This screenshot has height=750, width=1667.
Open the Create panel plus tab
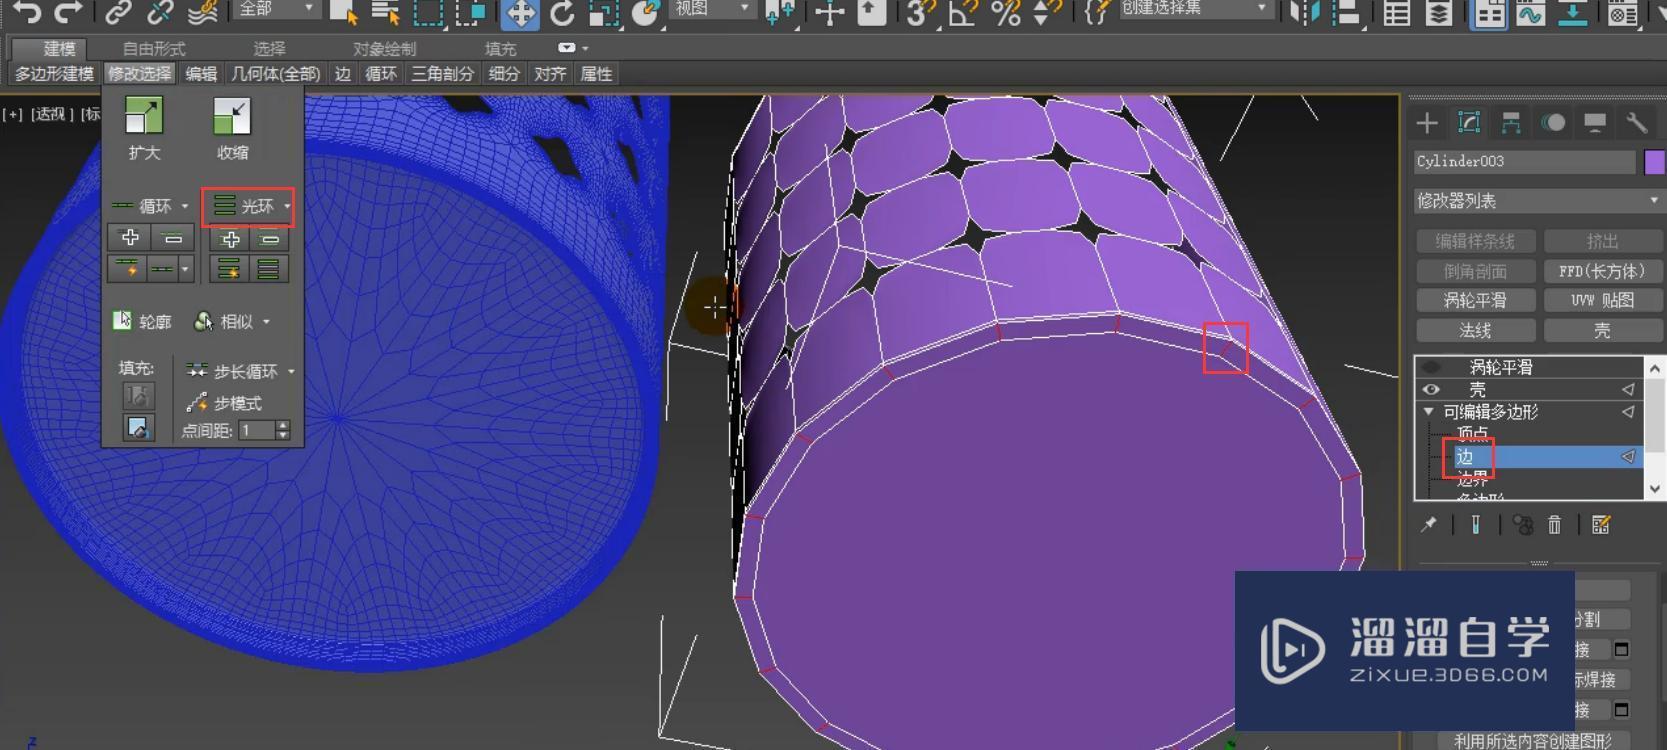point(1427,123)
